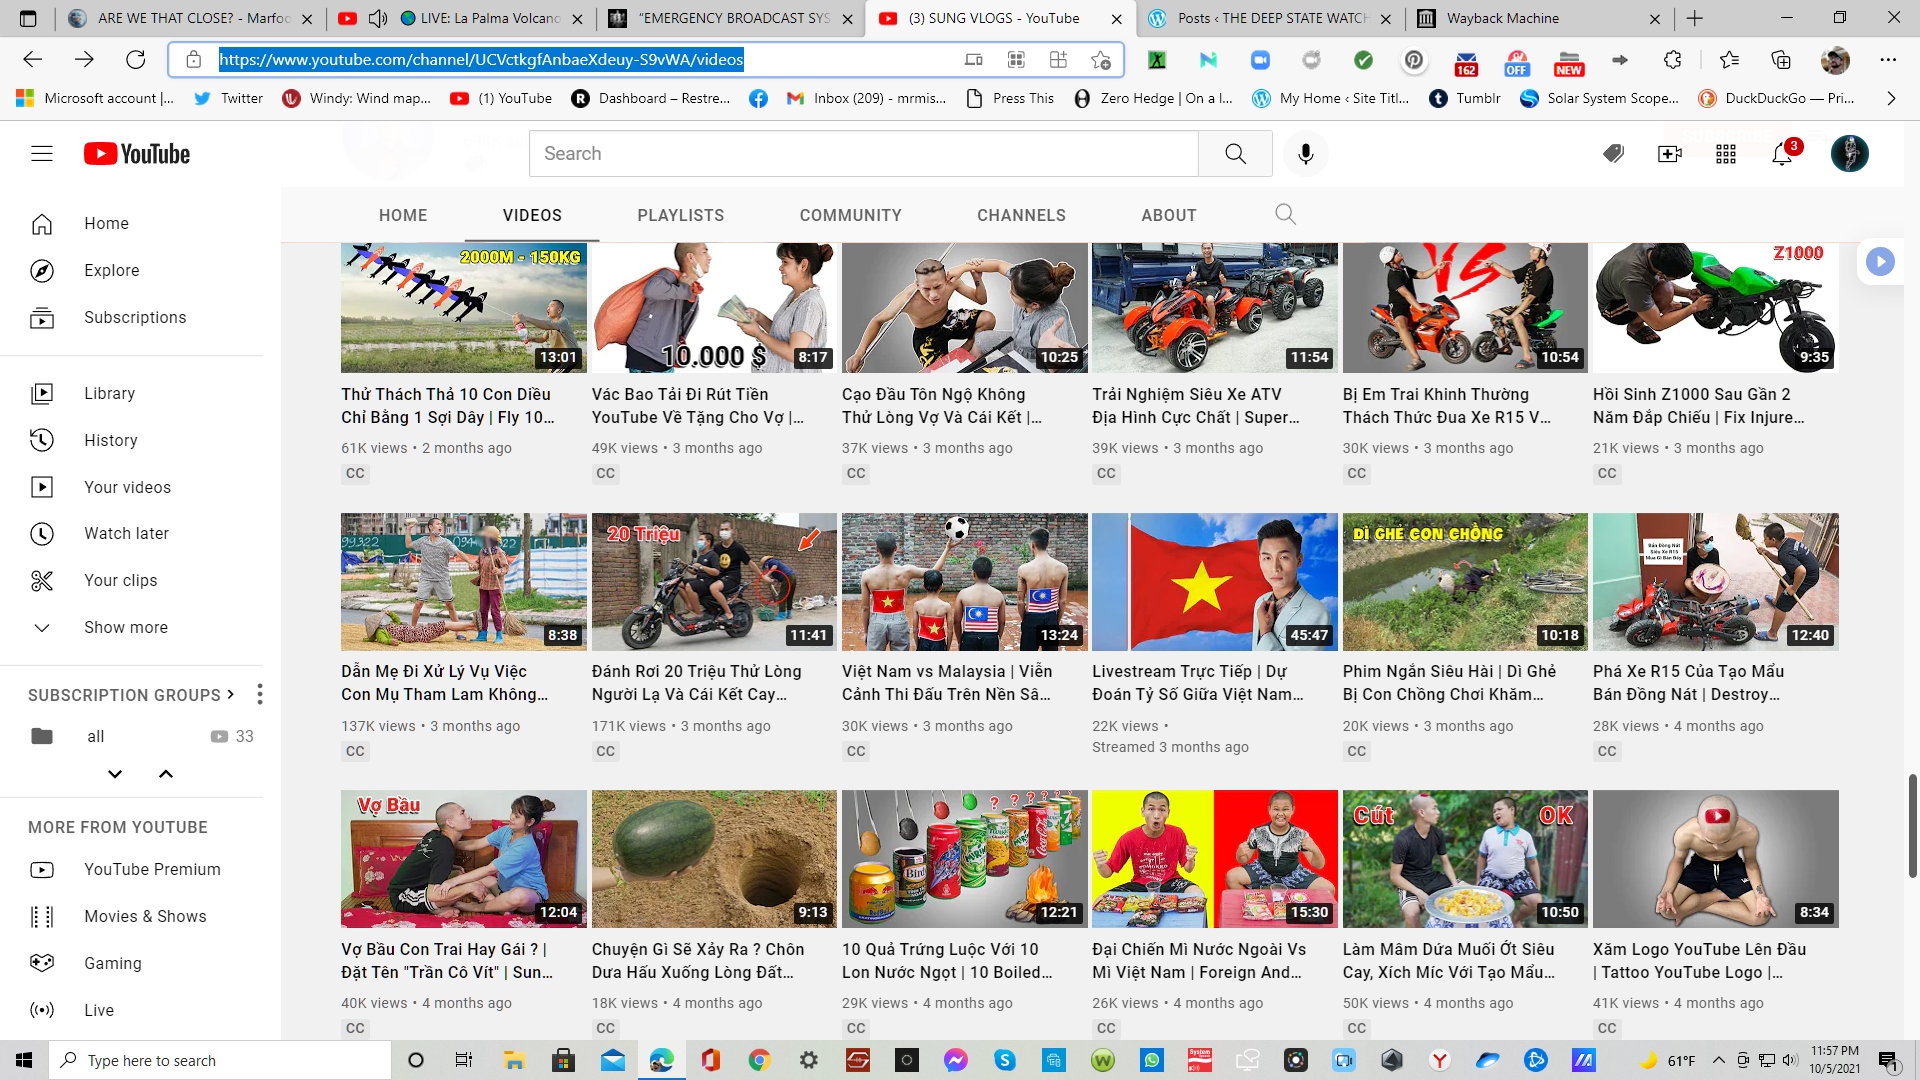Click the search submit magnifier button
The width and height of the screenshot is (1920, 1080).
click(x=1235, y=154)
